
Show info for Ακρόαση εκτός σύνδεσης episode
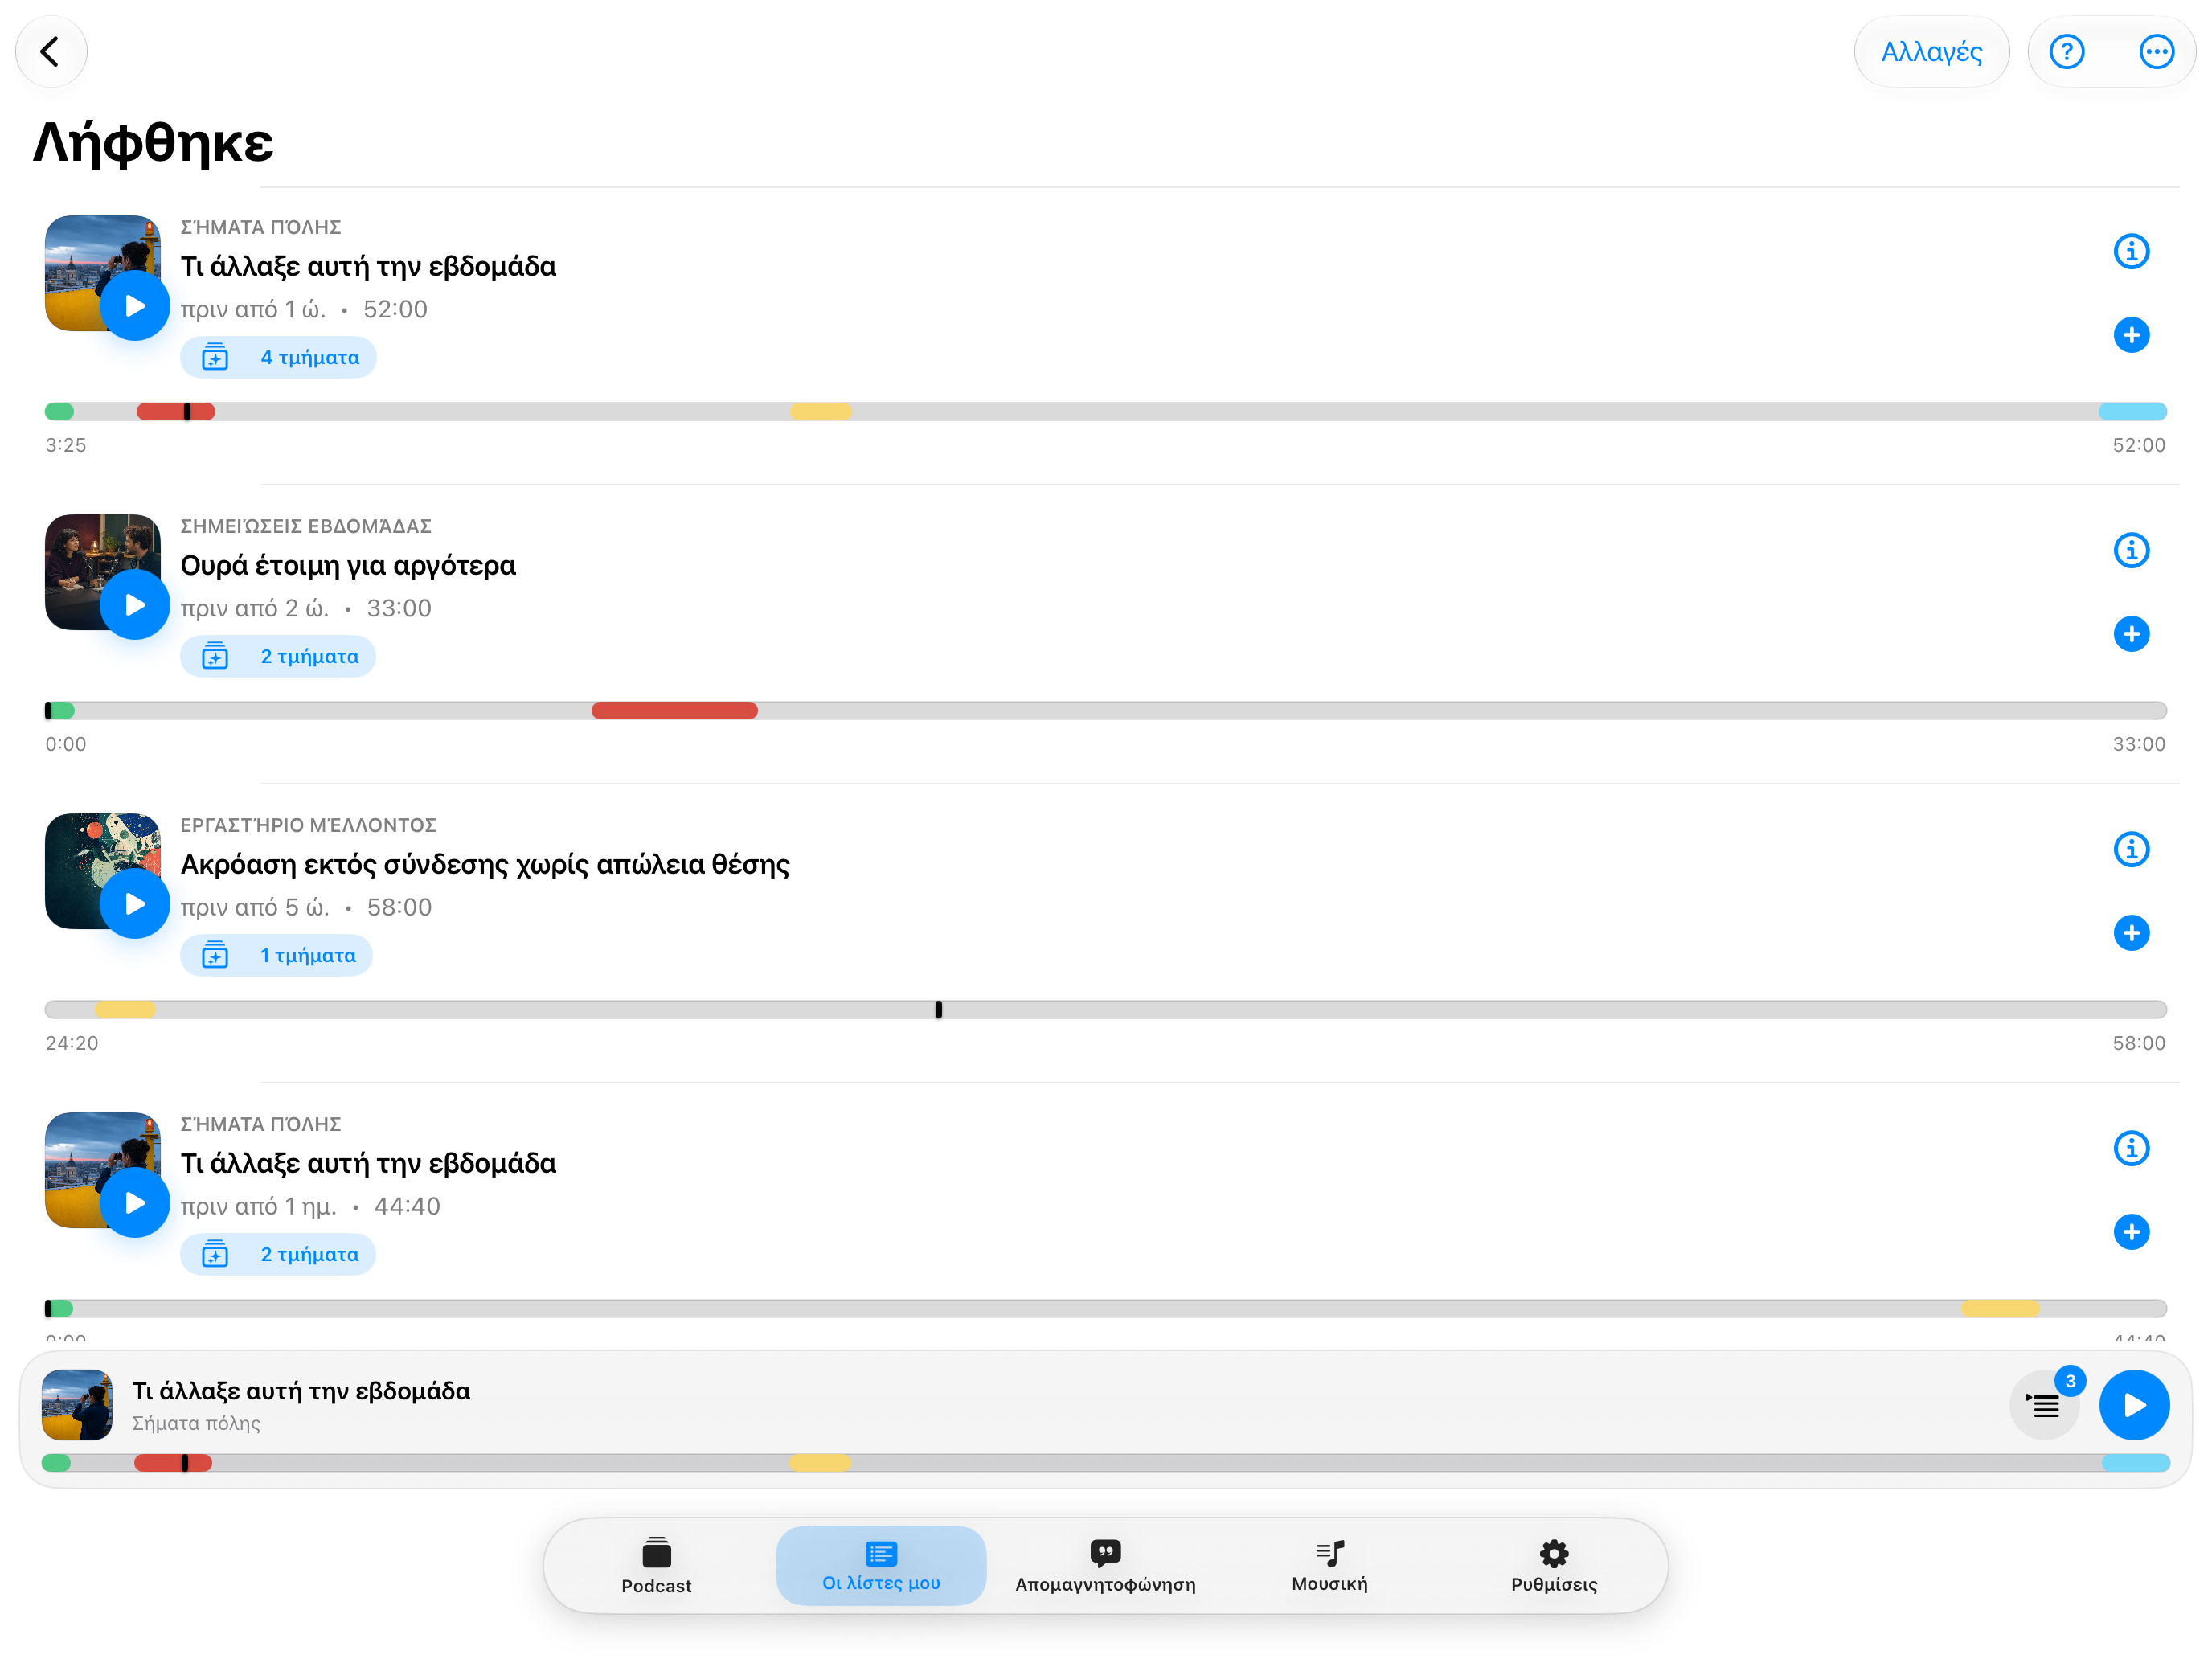[x=2131, y=849]
